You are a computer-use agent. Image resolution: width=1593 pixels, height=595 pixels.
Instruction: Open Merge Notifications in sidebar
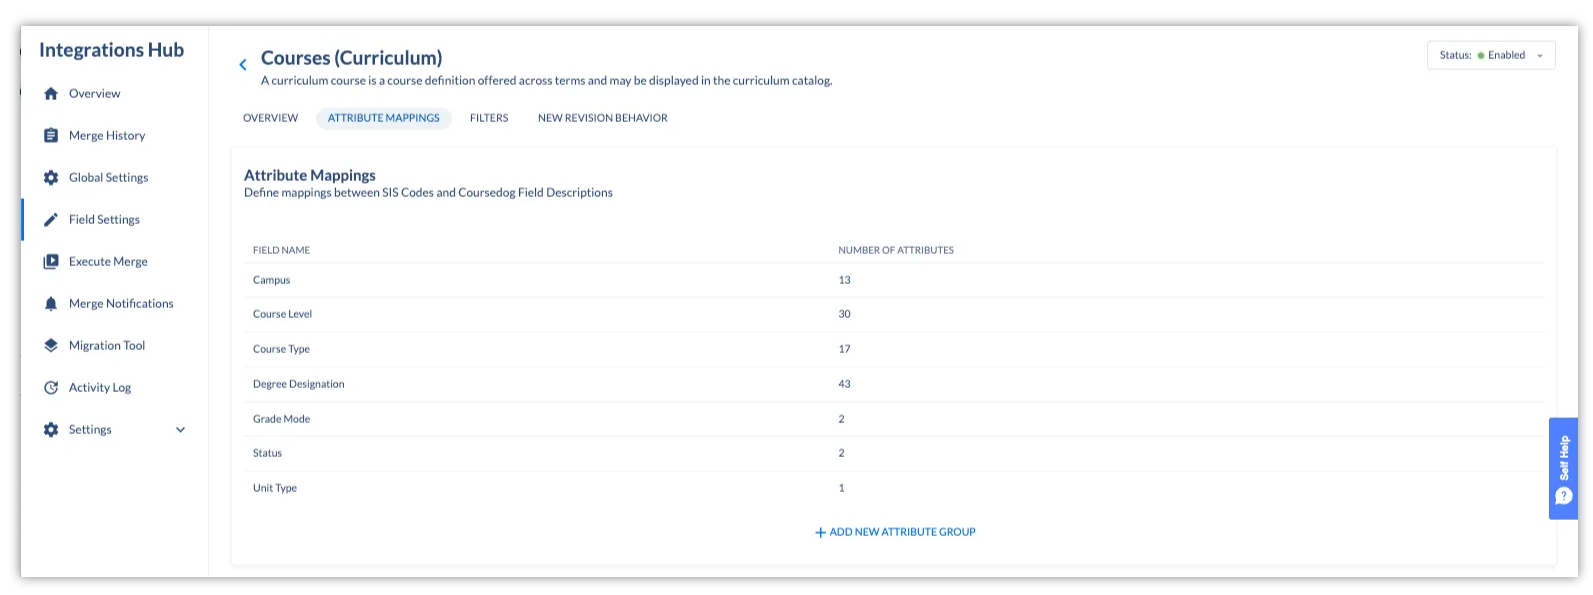pyautogui.click(x=121, y=304)
